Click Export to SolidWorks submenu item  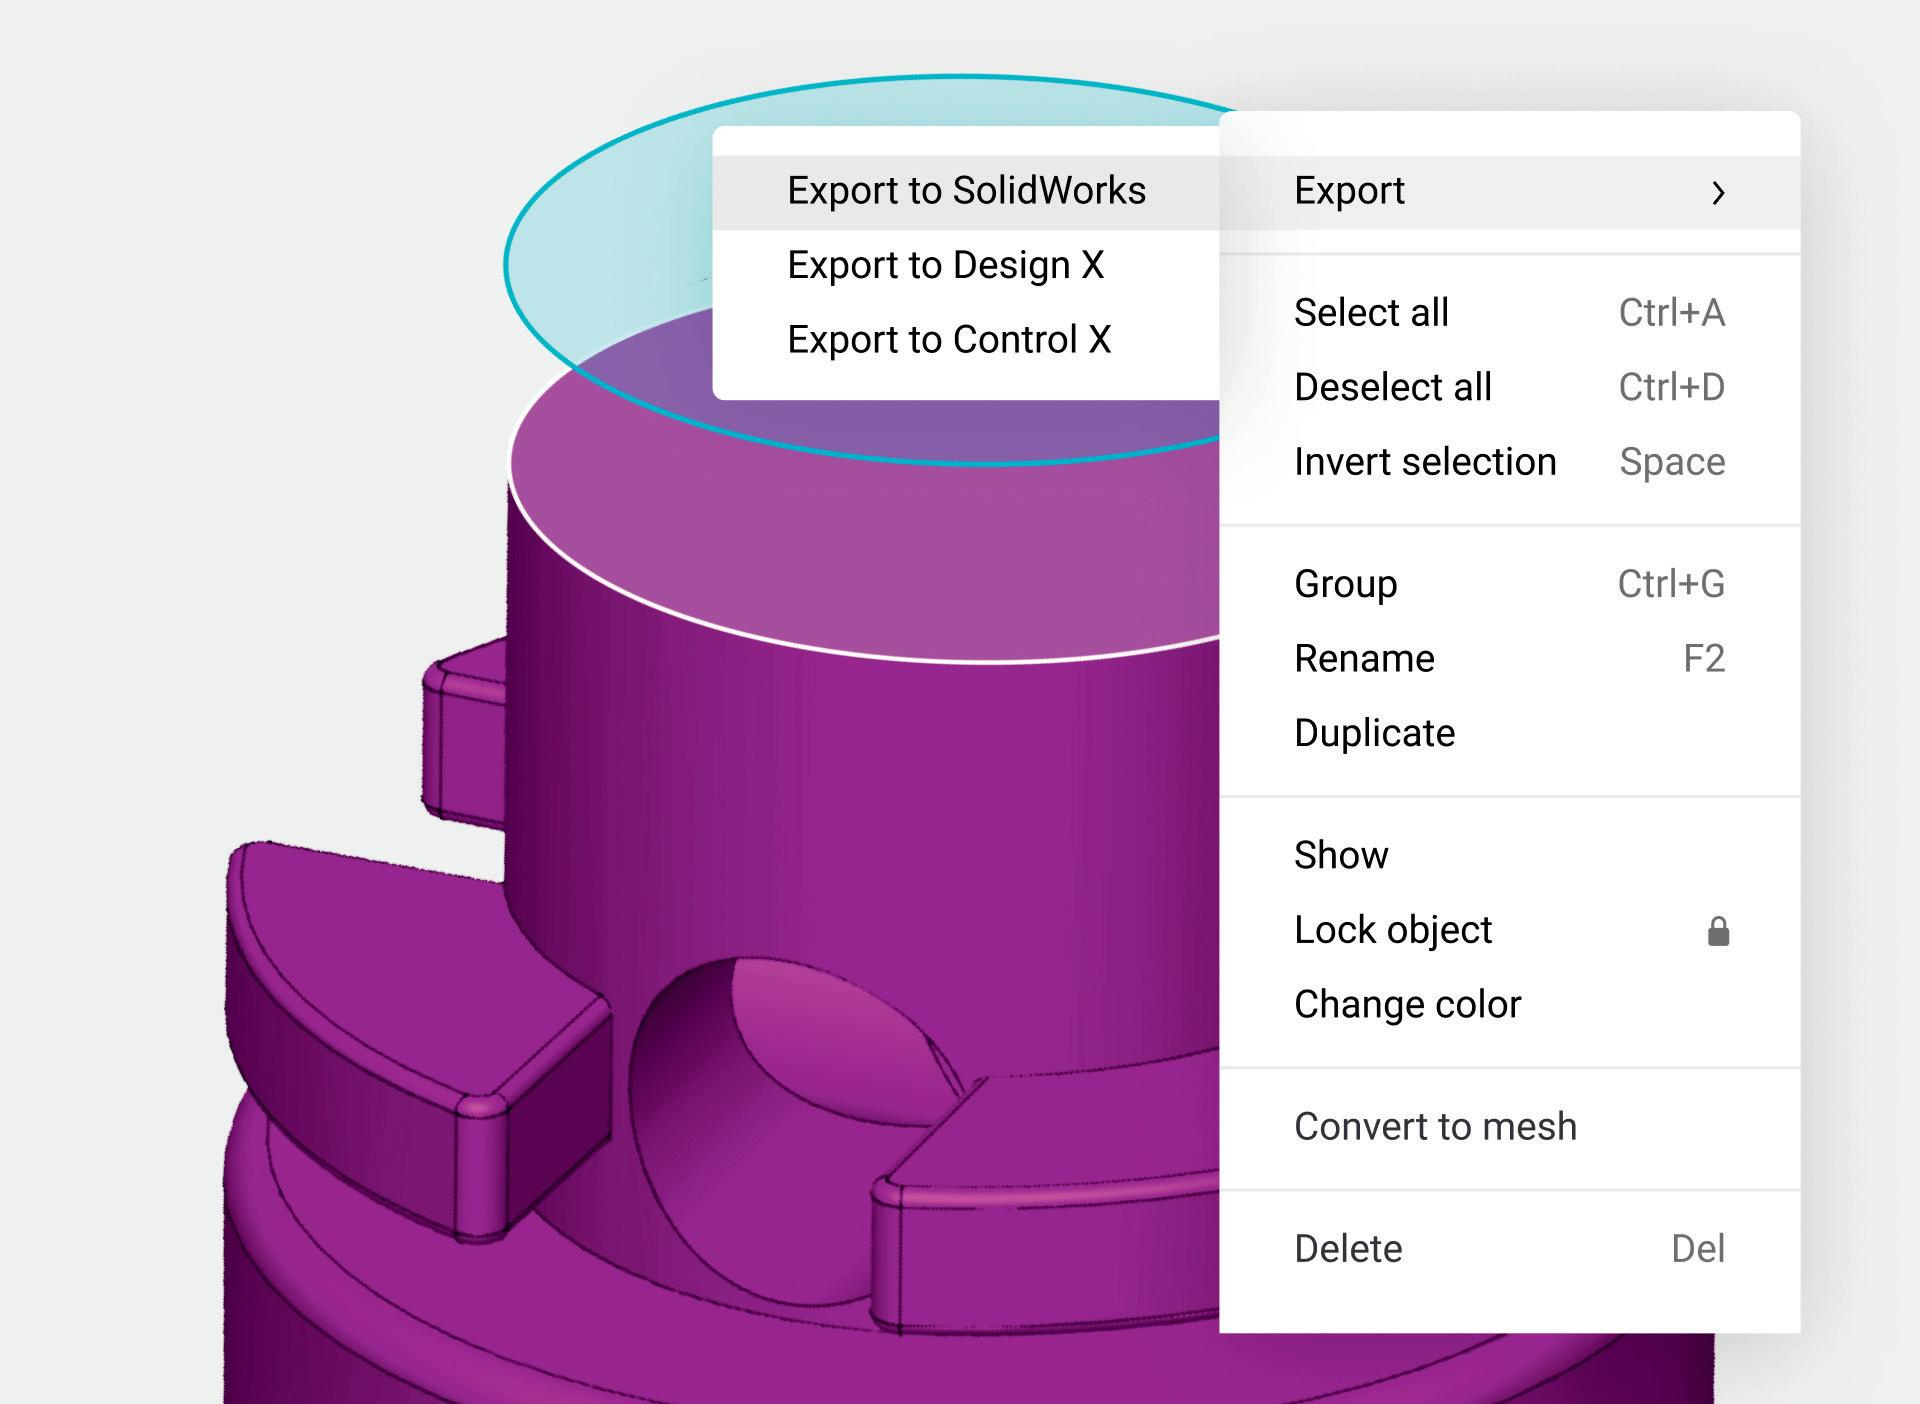pos(966,191)
